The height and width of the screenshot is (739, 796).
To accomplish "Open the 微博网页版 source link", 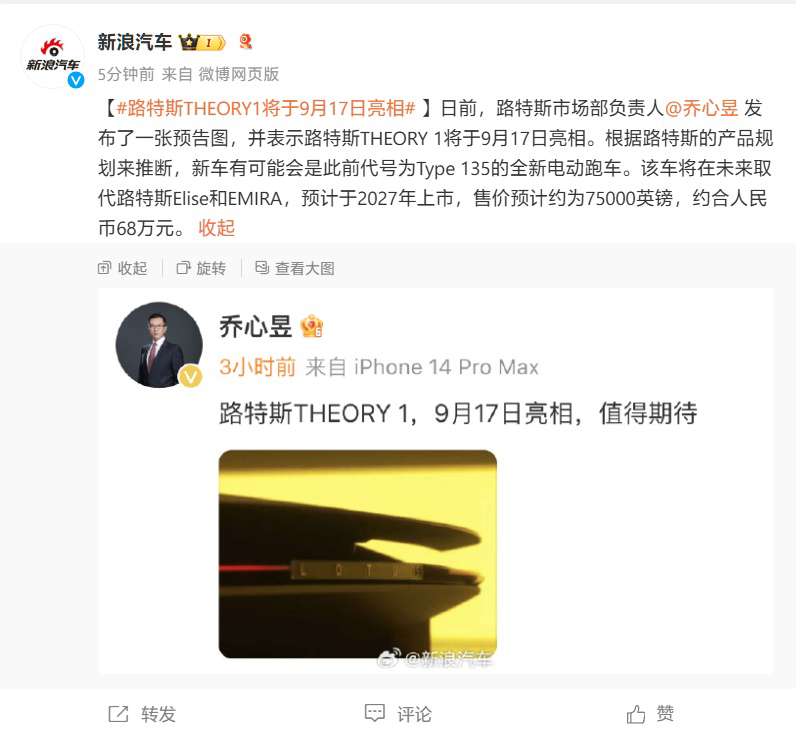I will (x=239, y=74).
